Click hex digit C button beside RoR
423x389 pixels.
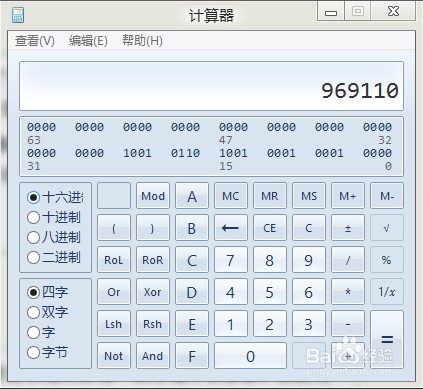point(192,260)
